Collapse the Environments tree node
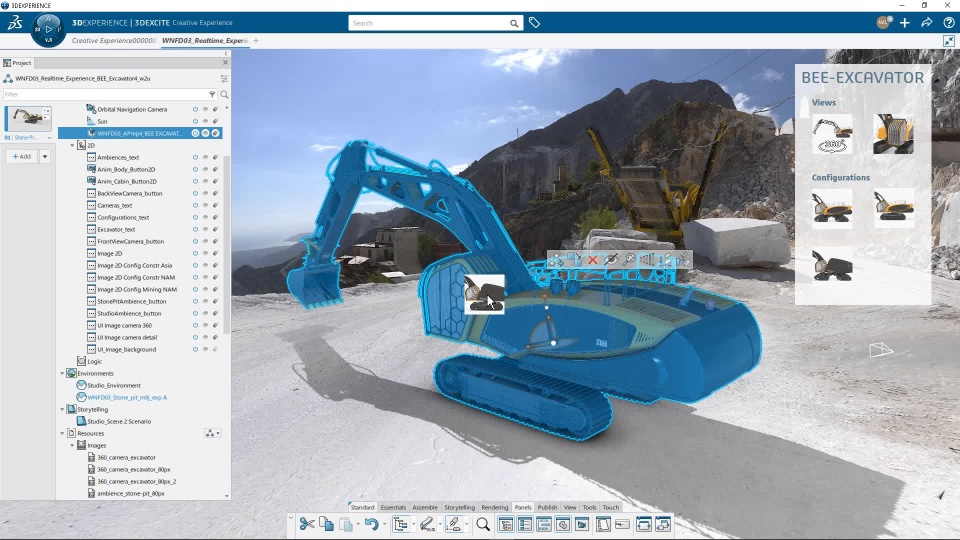Screen dimensions: 960x540 tap(62, 373)
